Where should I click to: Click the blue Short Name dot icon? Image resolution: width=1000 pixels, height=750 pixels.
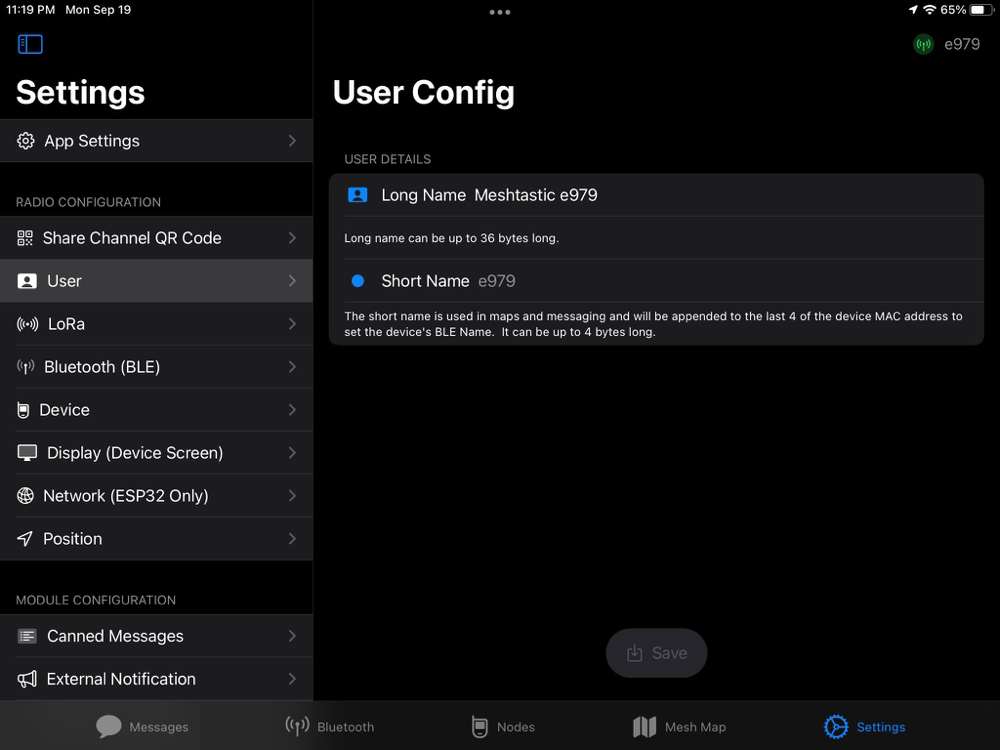point(358,281)
